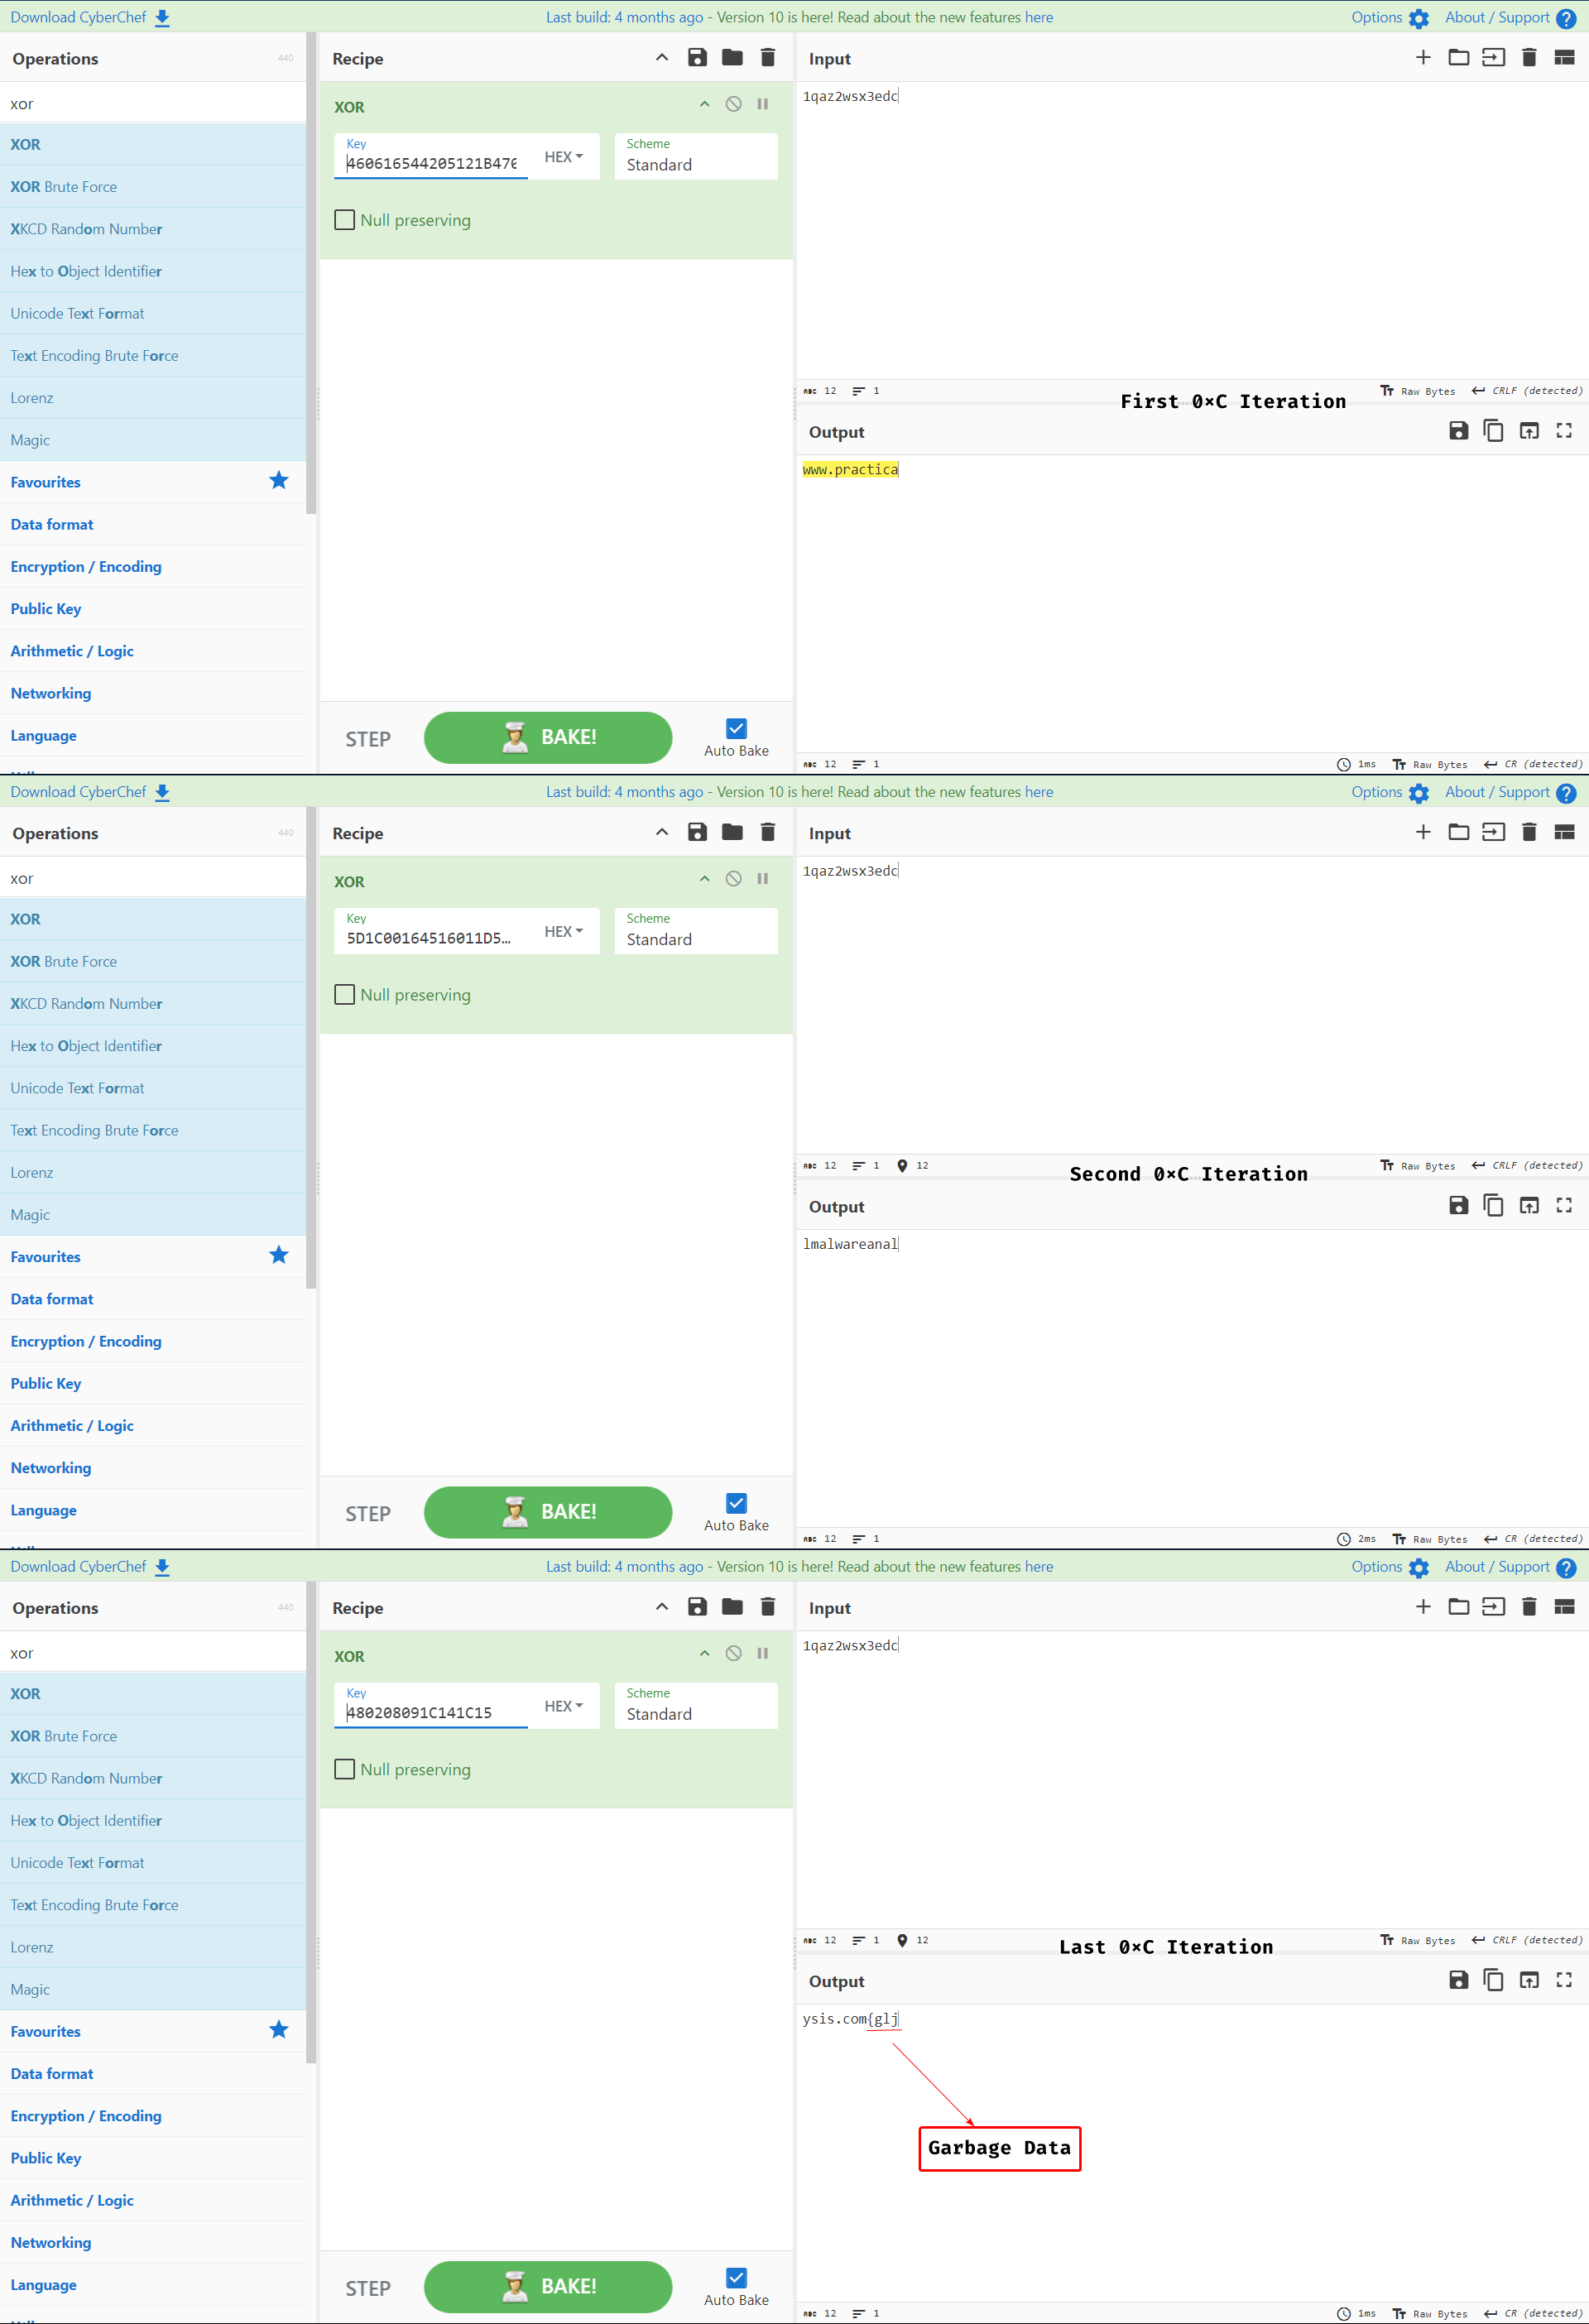Pause the XOR operation with key 480208091C141C15
The width and height of the screenshot is (1589, 2324).
pyautogui.click(x=762, y=1653)
